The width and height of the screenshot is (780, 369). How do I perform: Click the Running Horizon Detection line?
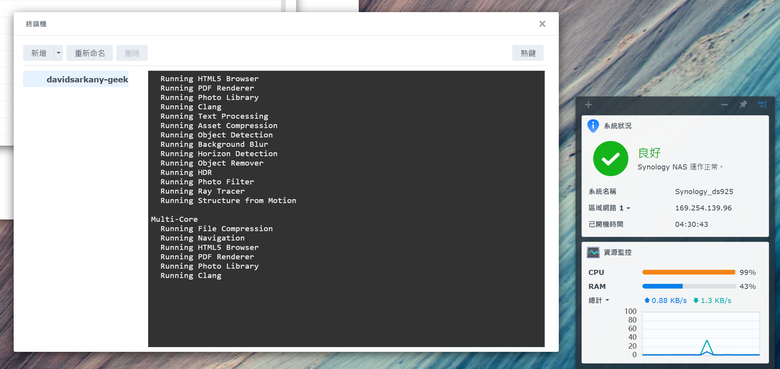tap(218, 154)
